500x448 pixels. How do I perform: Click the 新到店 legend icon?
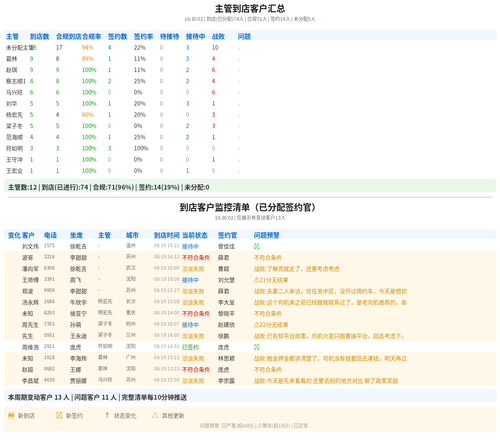(x=11, y=415)
